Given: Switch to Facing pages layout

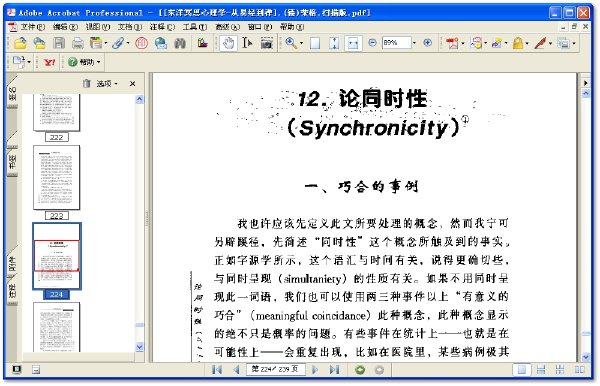Looking at the screenshot, I should pos(579,370).
